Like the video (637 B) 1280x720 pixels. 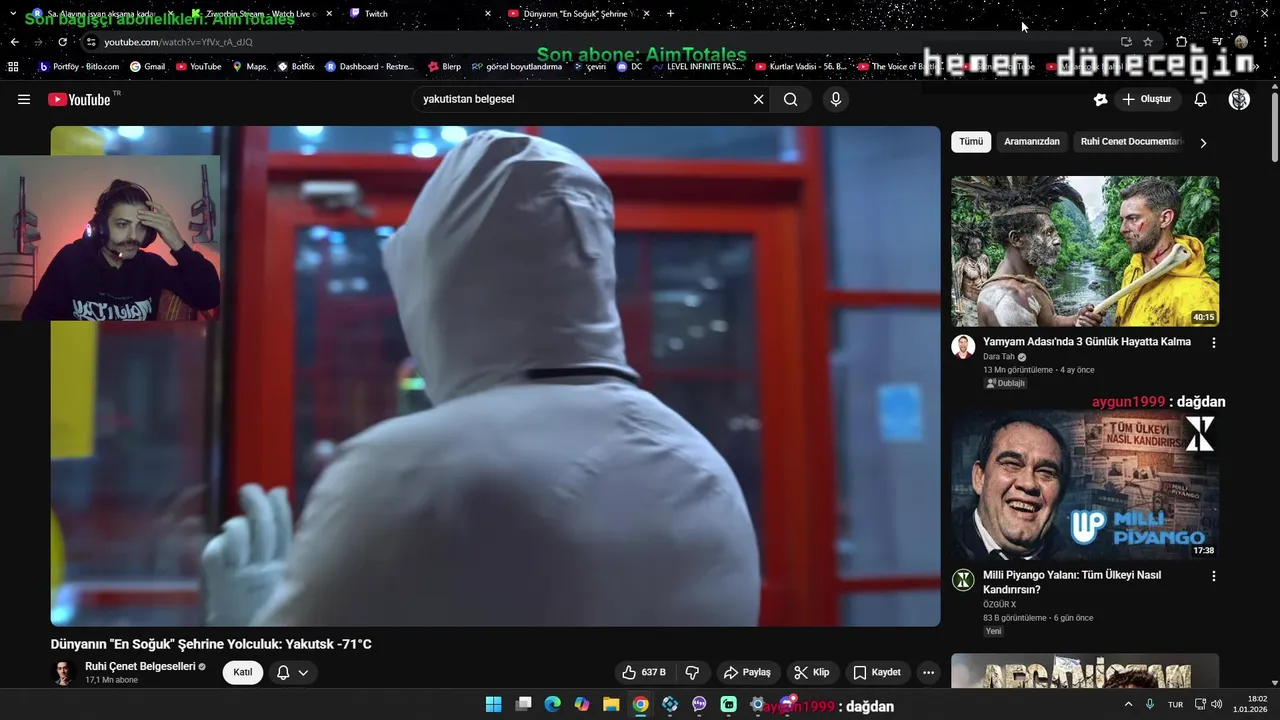[x=644, y=672]
